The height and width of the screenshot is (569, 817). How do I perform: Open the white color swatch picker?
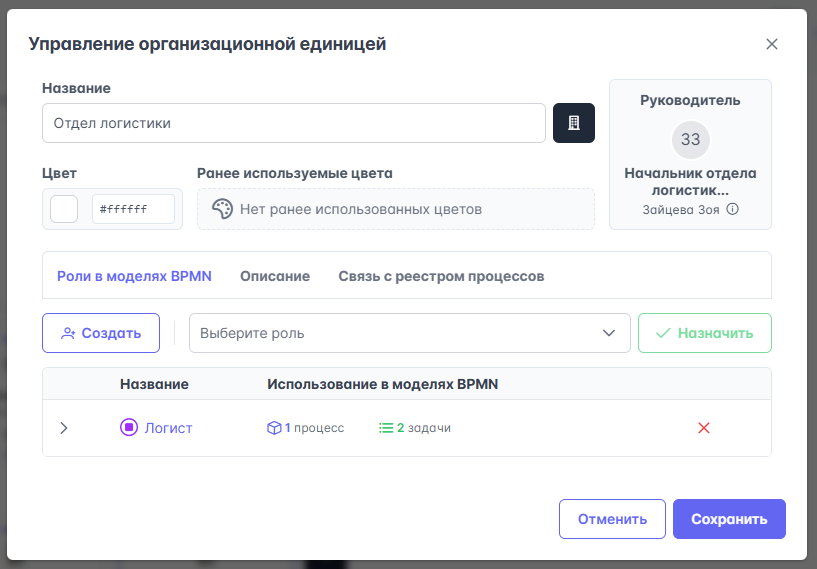[64, 209]
